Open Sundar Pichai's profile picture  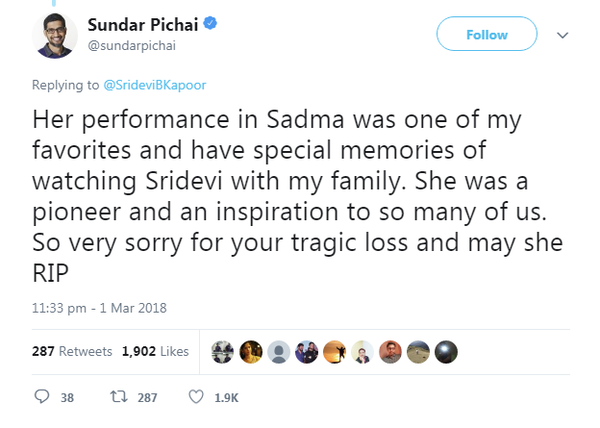click(x=55, y=36)
